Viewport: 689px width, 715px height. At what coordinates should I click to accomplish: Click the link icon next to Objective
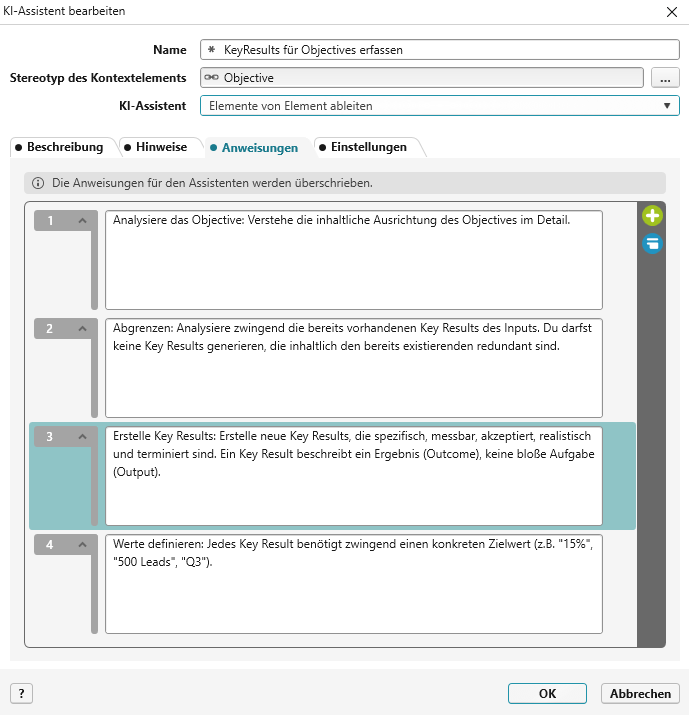coord(211,77)
